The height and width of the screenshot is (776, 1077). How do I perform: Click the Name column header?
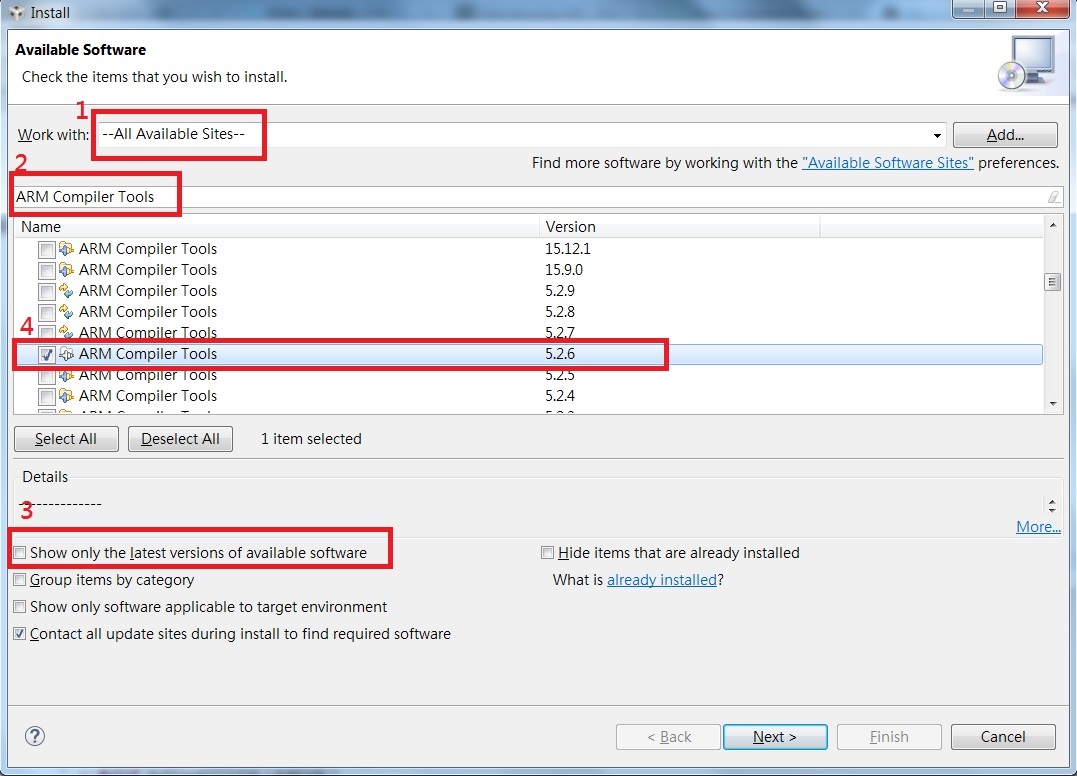pos(277,227)
